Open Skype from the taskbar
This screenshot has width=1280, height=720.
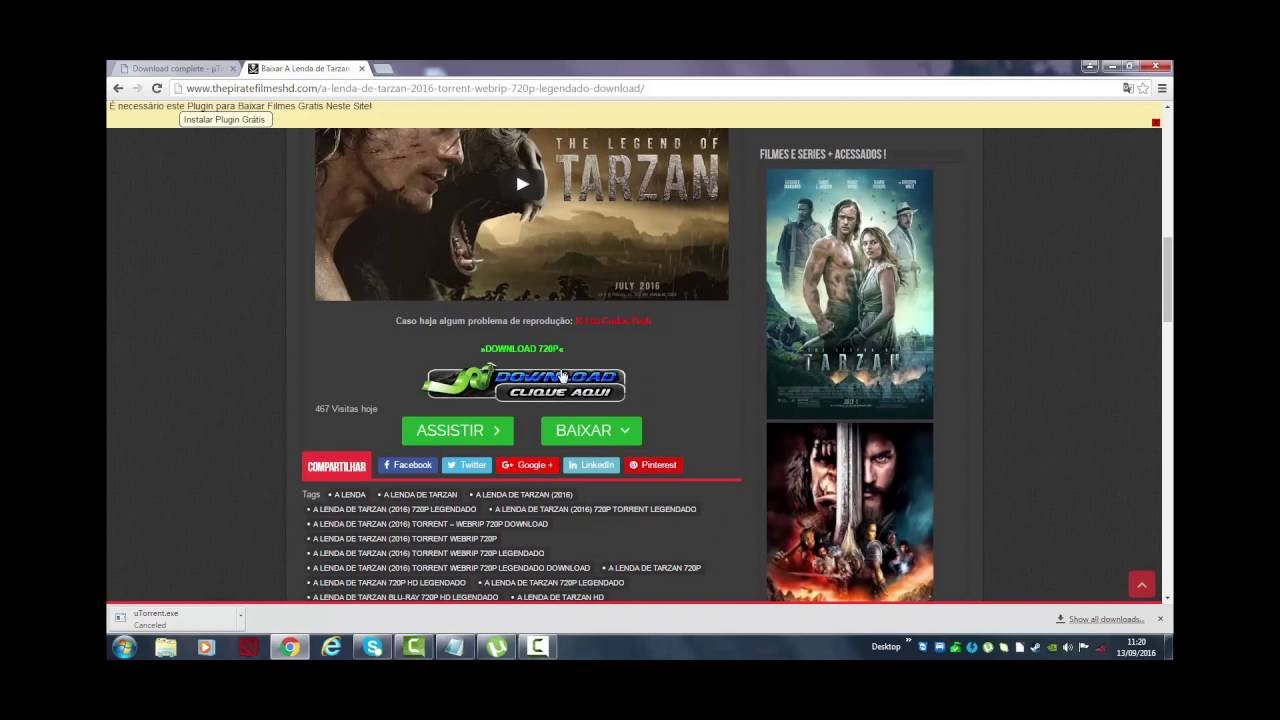tap(373, 647)
